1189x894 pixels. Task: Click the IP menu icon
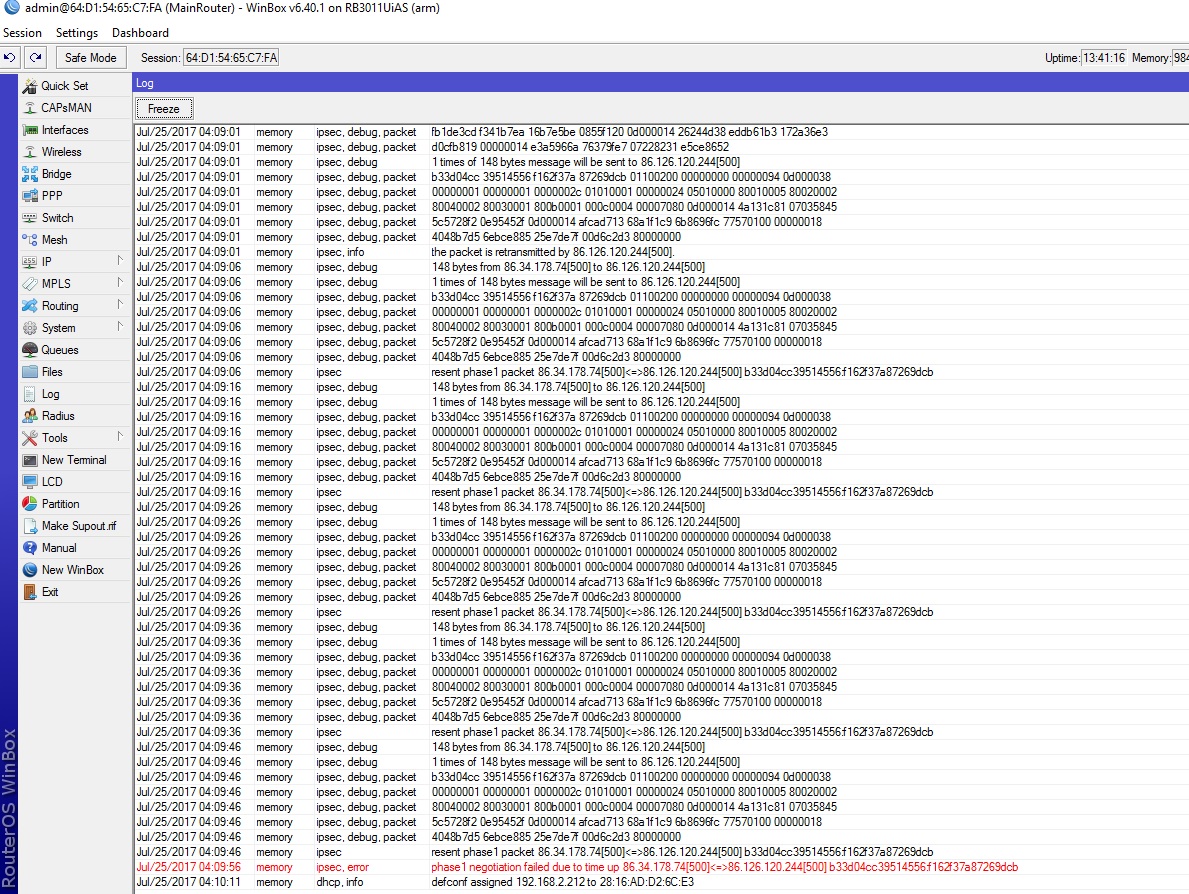tap(30, 262)
